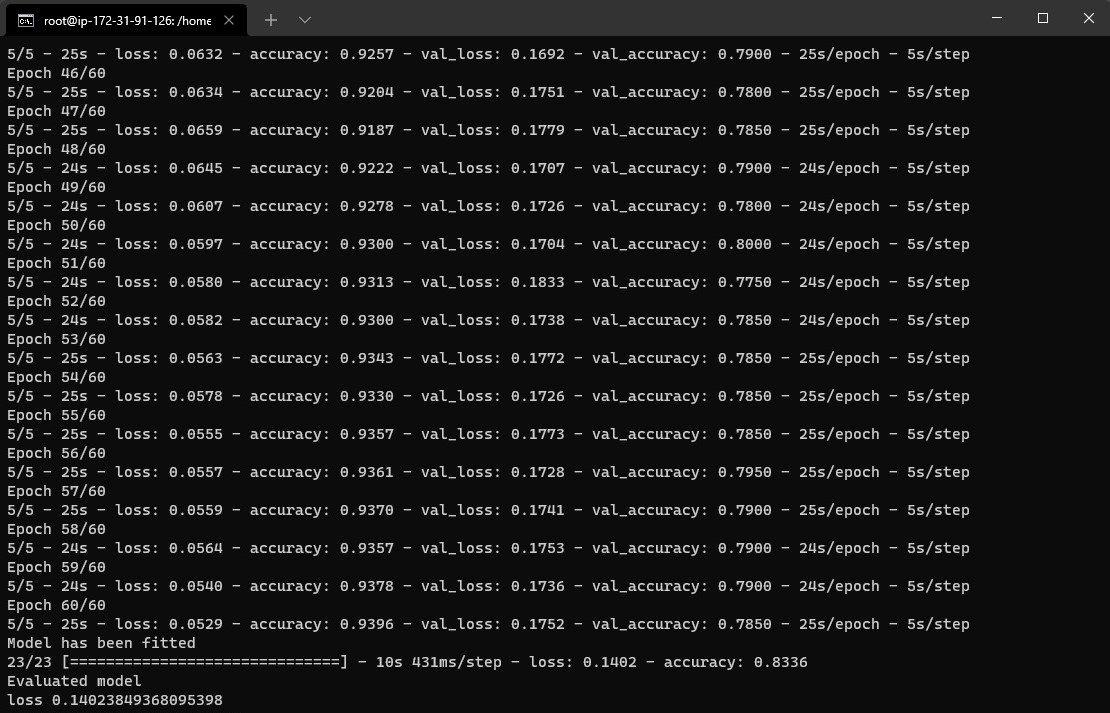Open a new terminal tab

pos(270,21)
